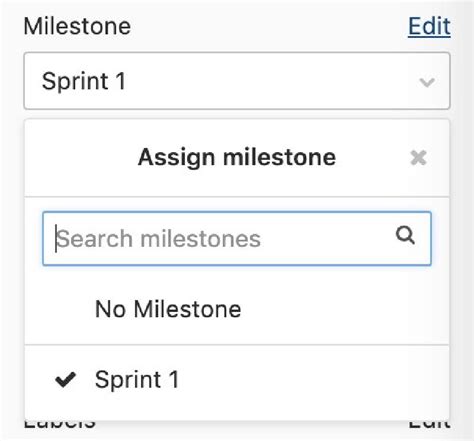Click the Sprint 1 text in dropdown box
This screenshot has height=441, width=474.
click(x=84, y=81)
